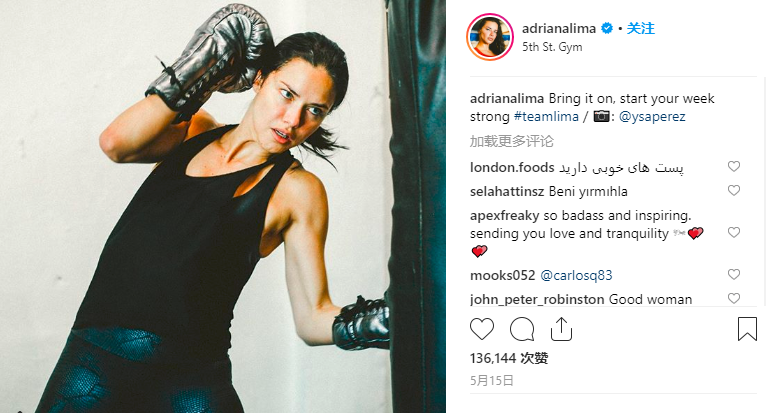
Task: Follow adrianalima with the 关注 button
Action: (x=640, y=28)
